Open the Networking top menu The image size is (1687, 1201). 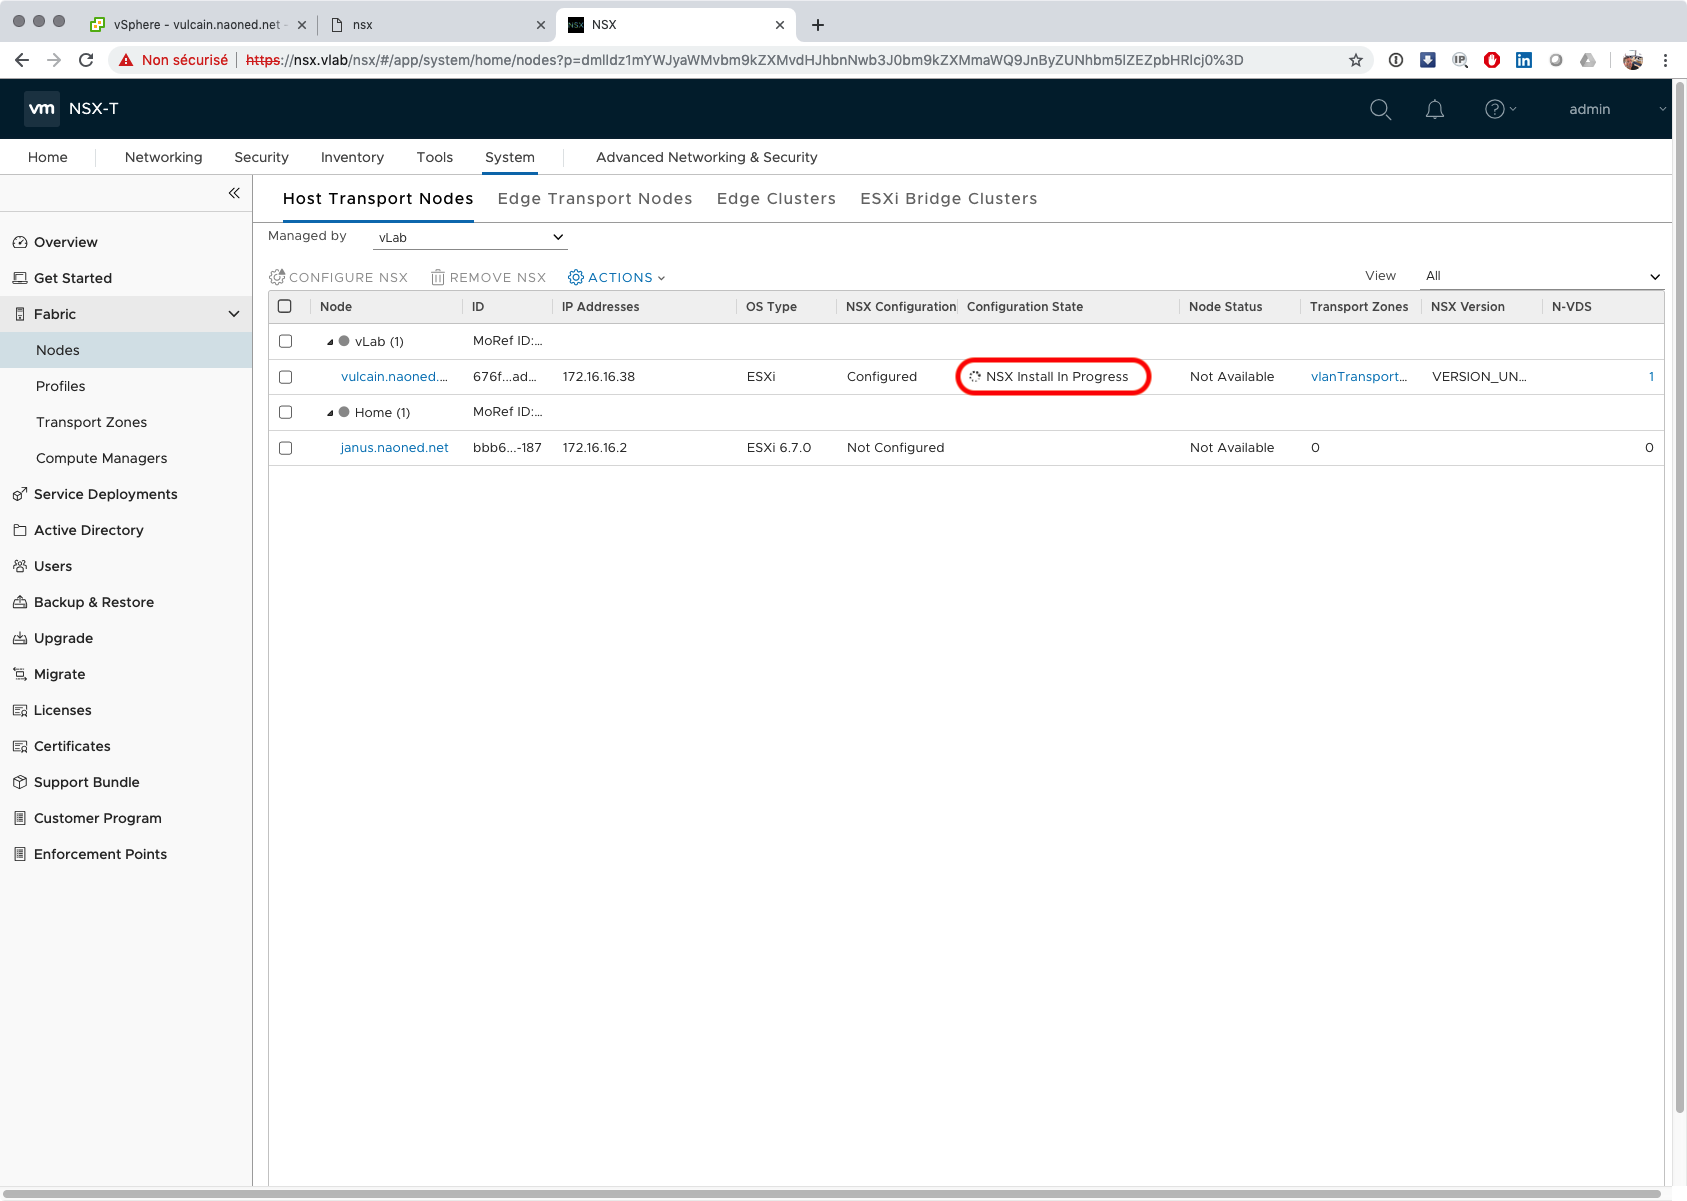pyautogui.click(x=163, y=157)
